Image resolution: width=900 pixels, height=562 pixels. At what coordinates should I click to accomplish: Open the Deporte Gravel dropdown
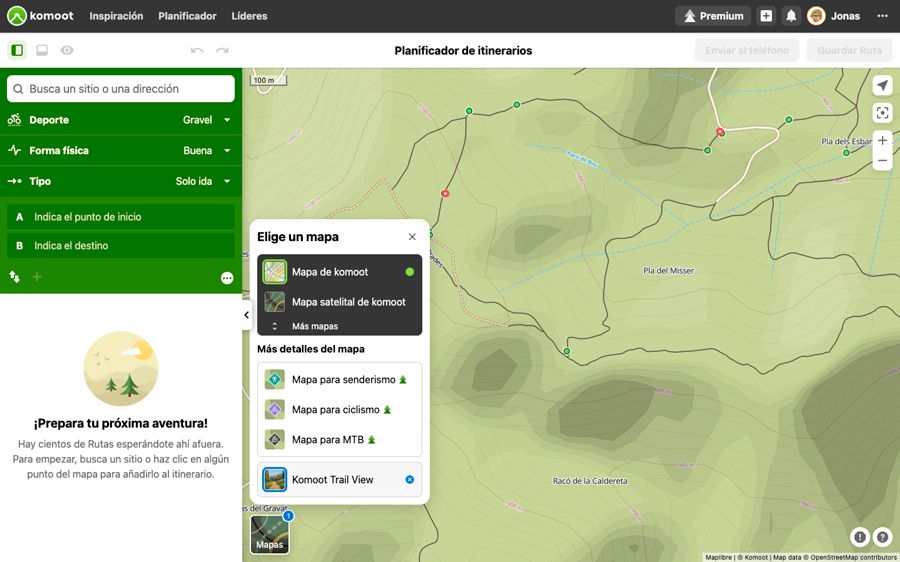pos(121,120)
